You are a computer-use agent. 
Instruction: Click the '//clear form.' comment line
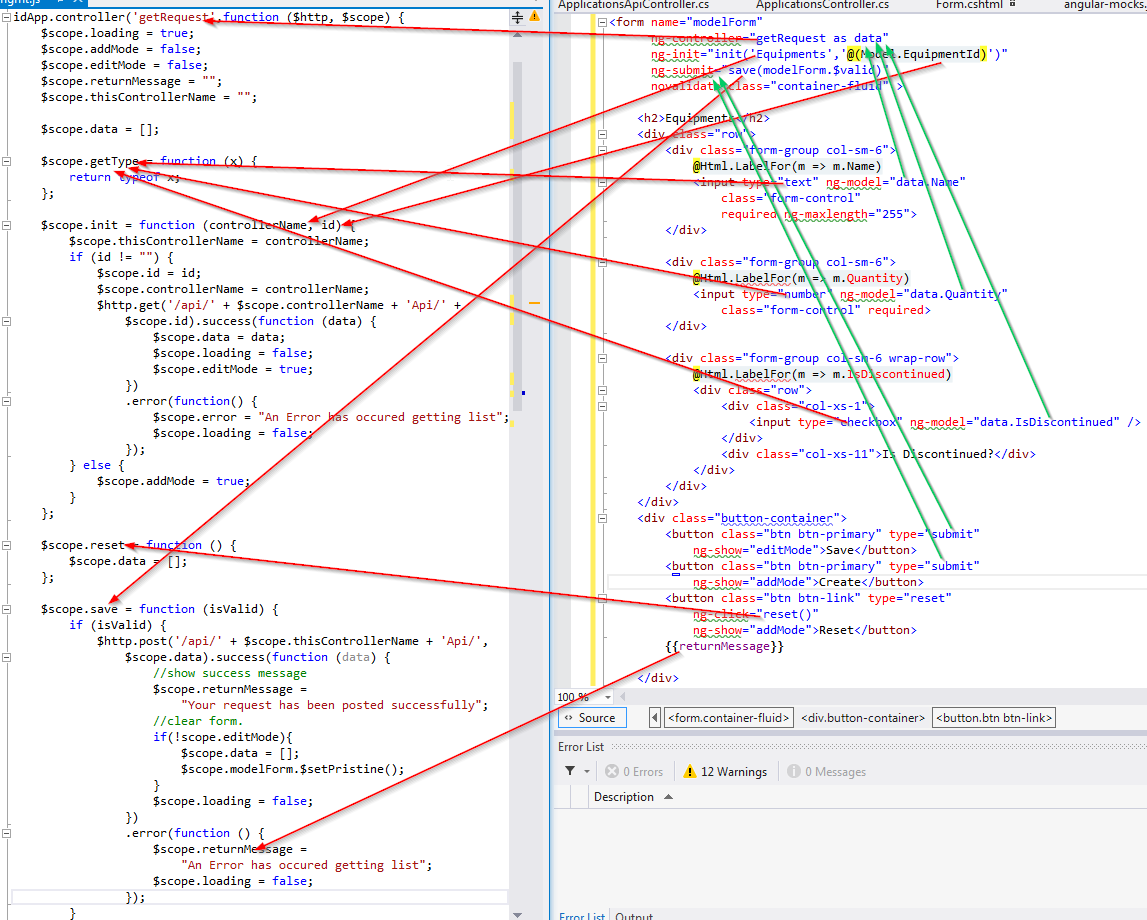coord(198,721)
